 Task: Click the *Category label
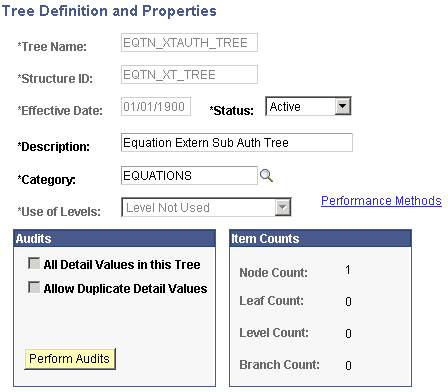tap(47, 180)
